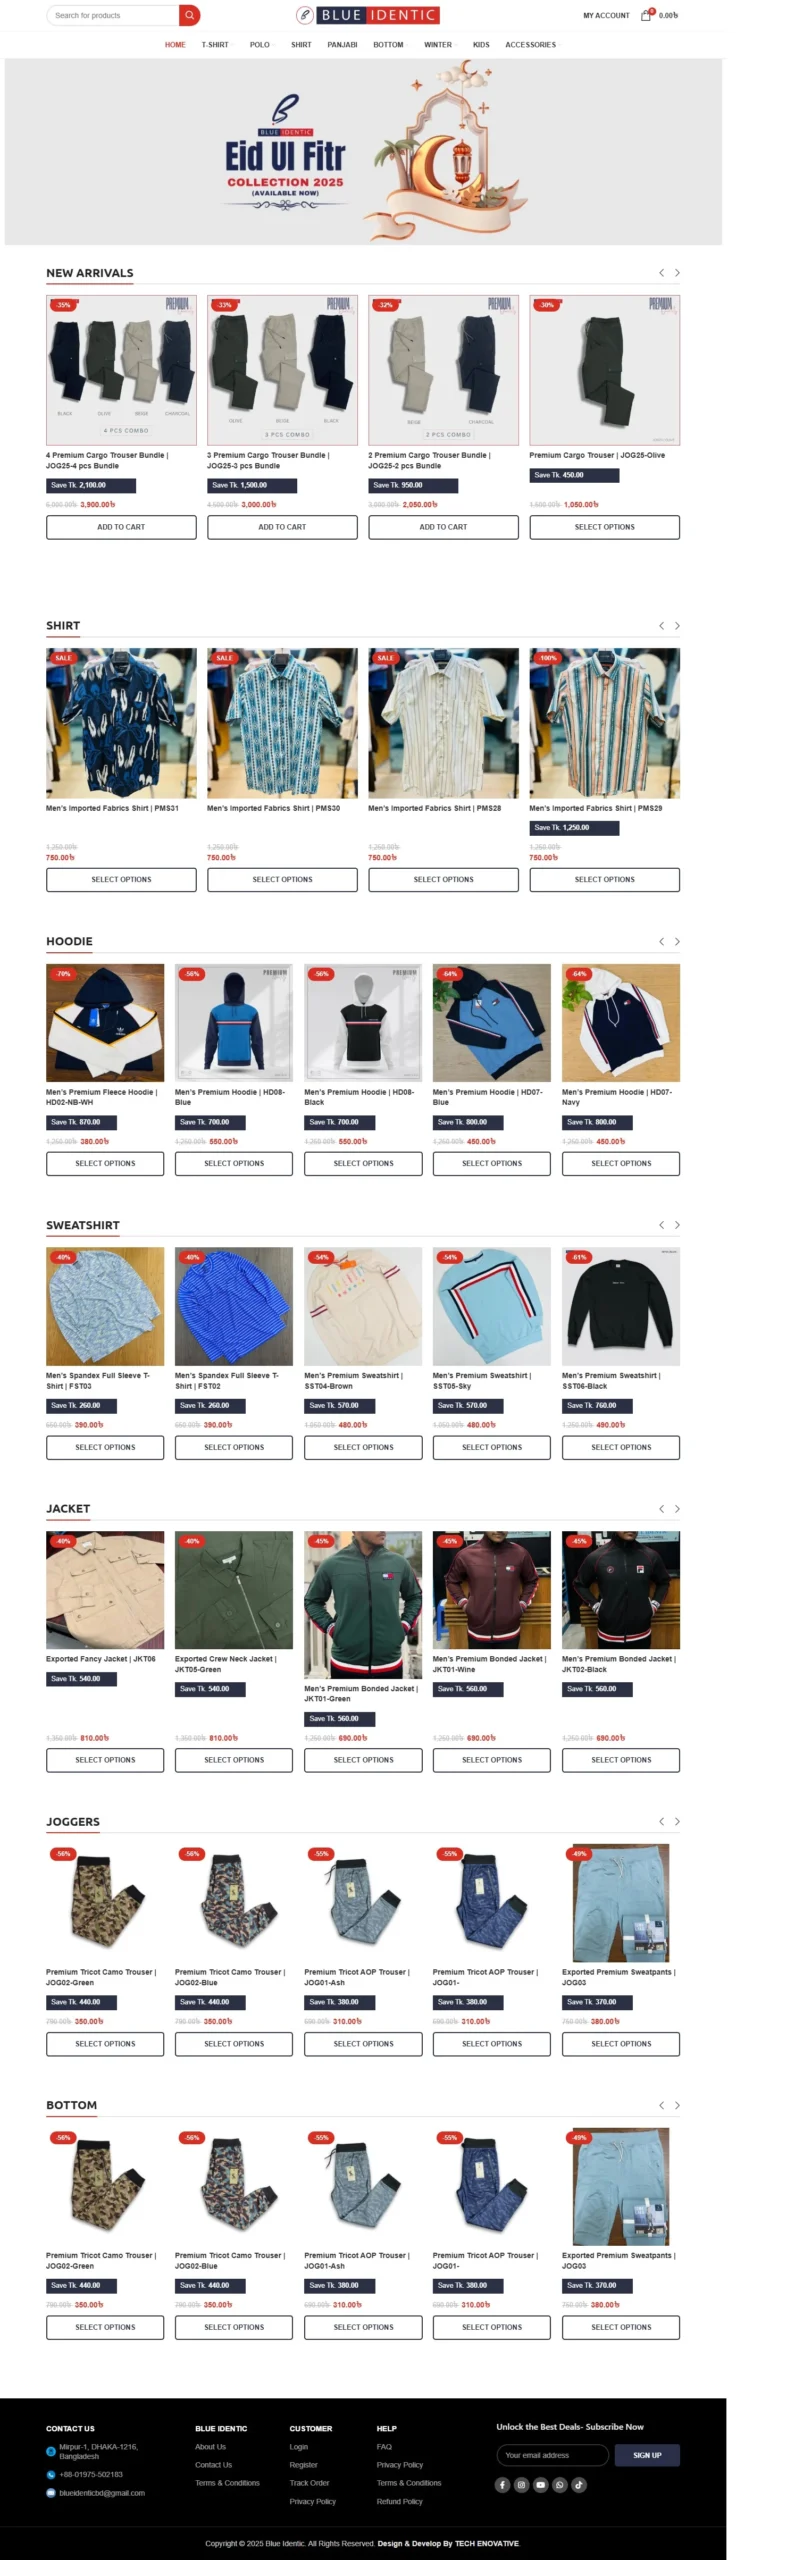Open the YouTube social icon in footer
The image size is (795, 2560).
click(540, 2484)
